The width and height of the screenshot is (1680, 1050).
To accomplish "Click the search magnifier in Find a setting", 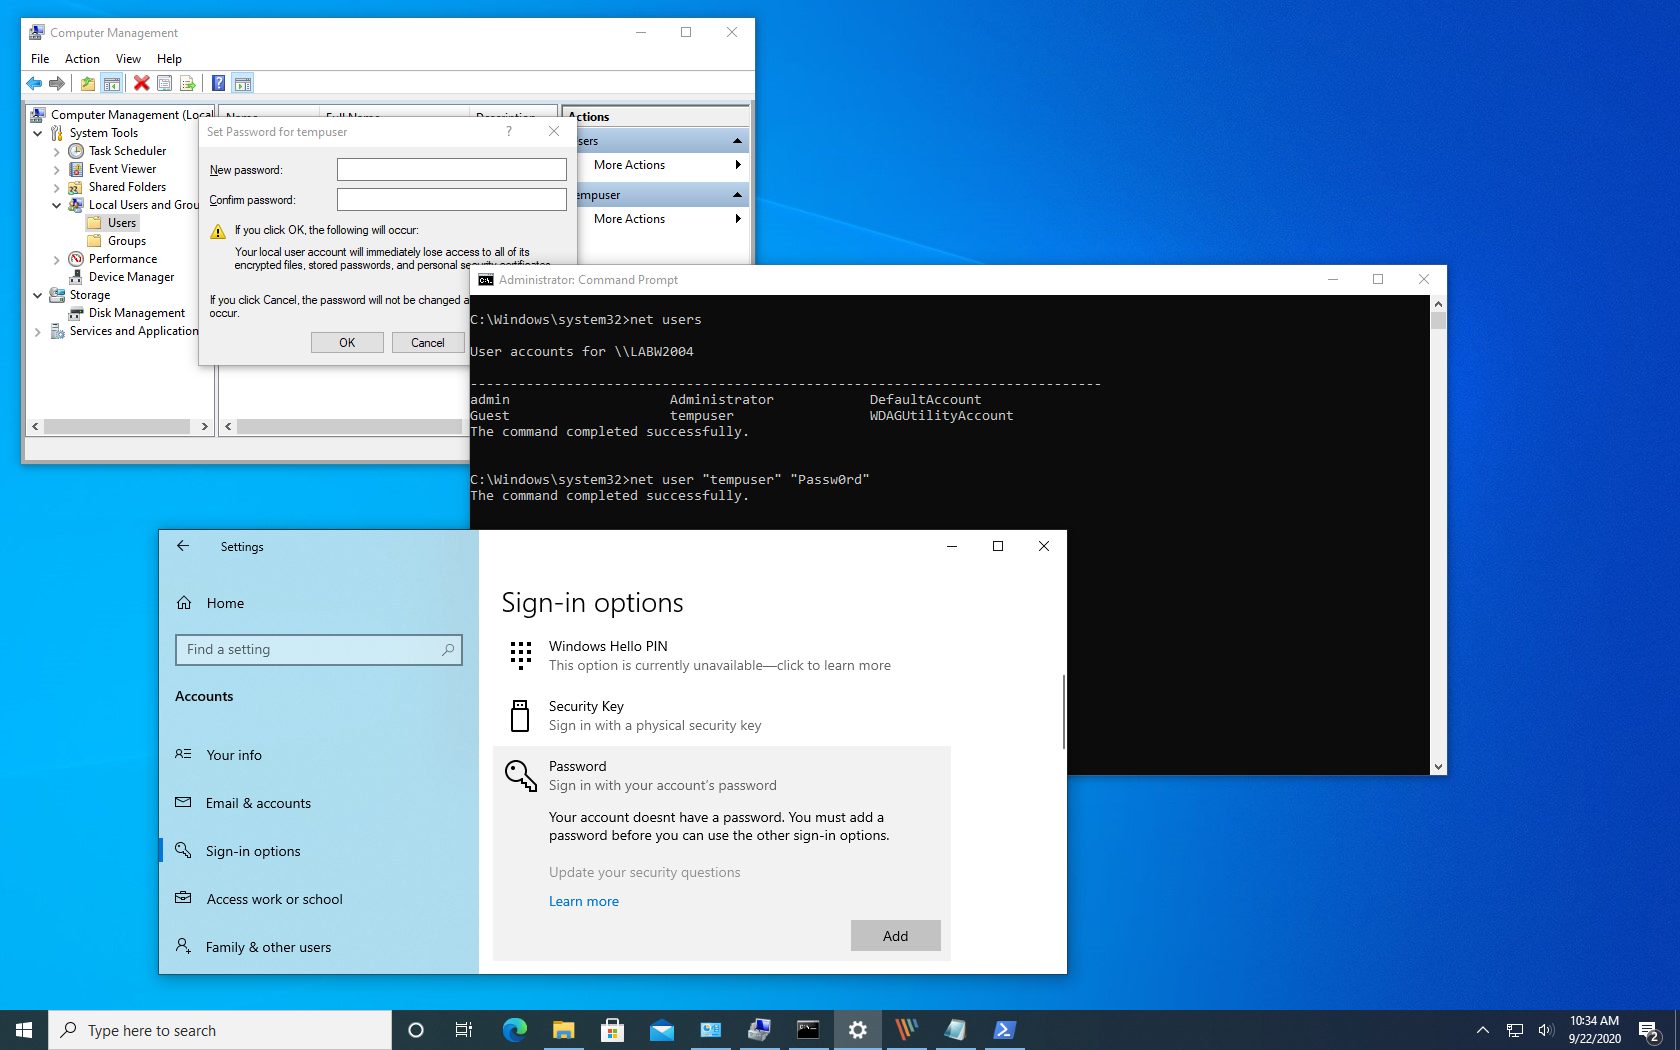I will pos(448,650).
